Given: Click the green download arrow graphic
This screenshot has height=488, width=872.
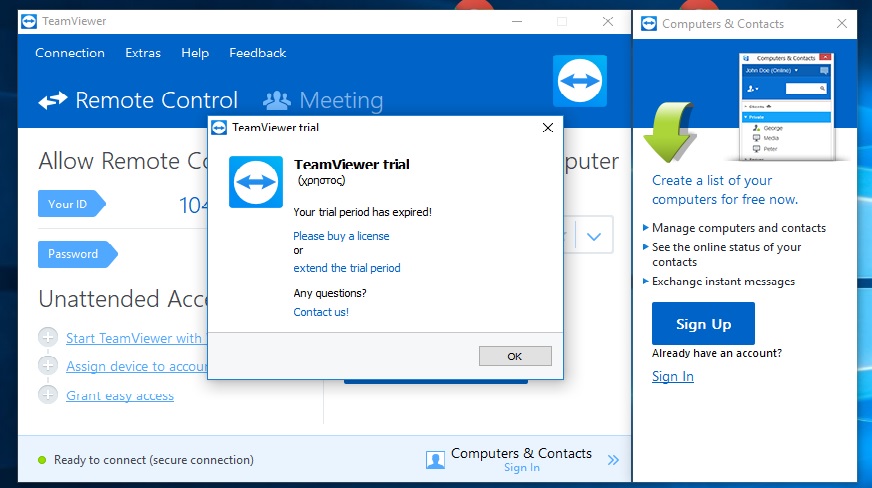Looking at the screenshot, I should pos(670,132).
